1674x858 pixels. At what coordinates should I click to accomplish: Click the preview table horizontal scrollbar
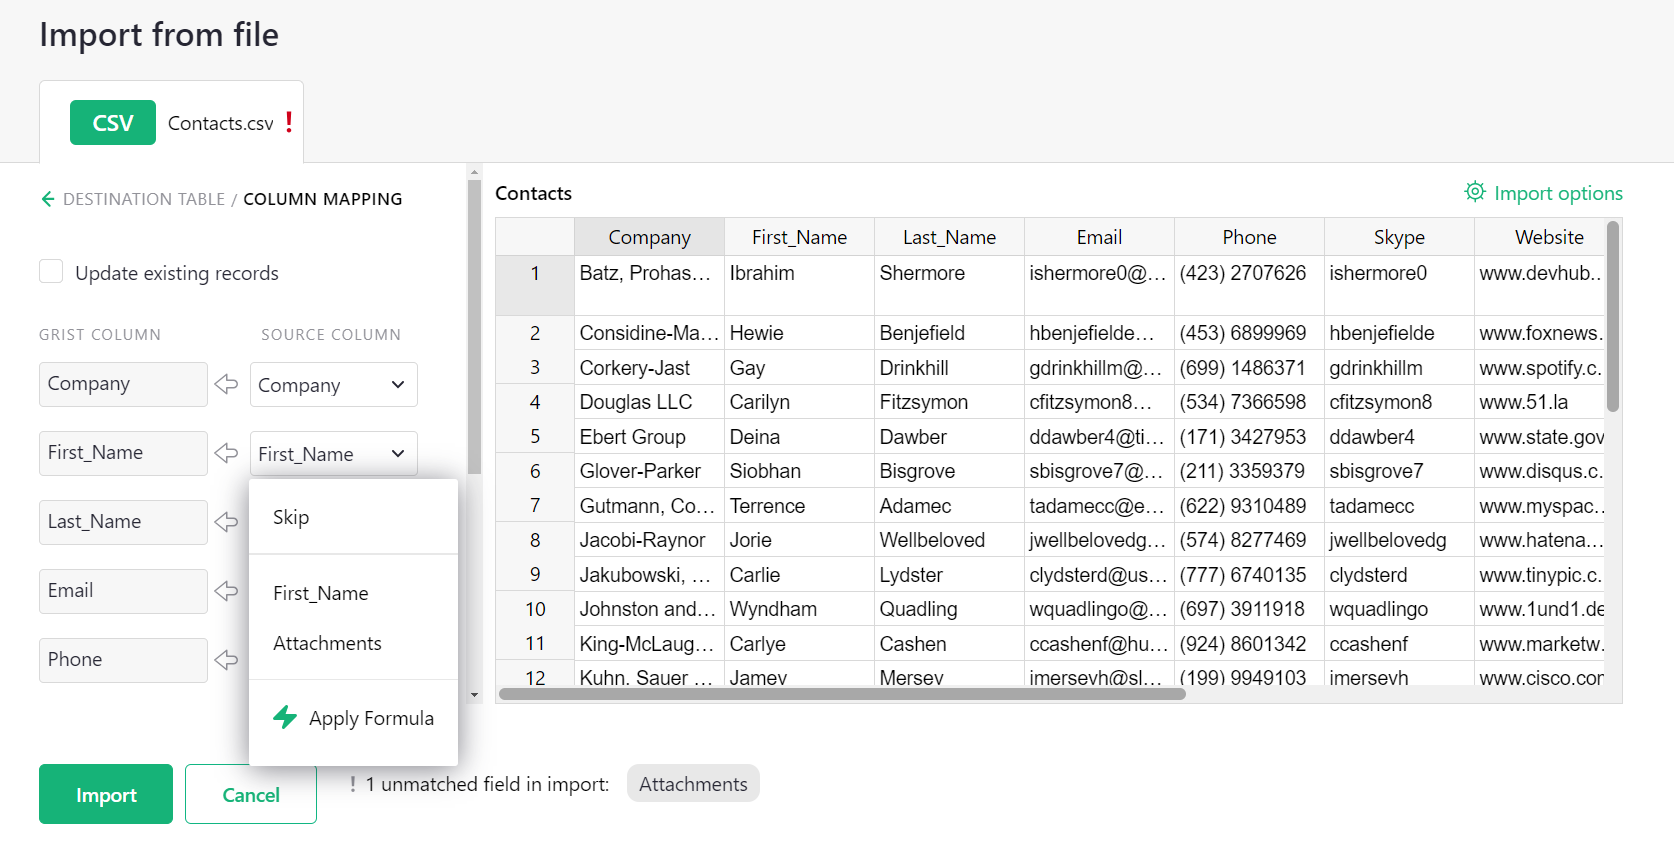point(841,694)
